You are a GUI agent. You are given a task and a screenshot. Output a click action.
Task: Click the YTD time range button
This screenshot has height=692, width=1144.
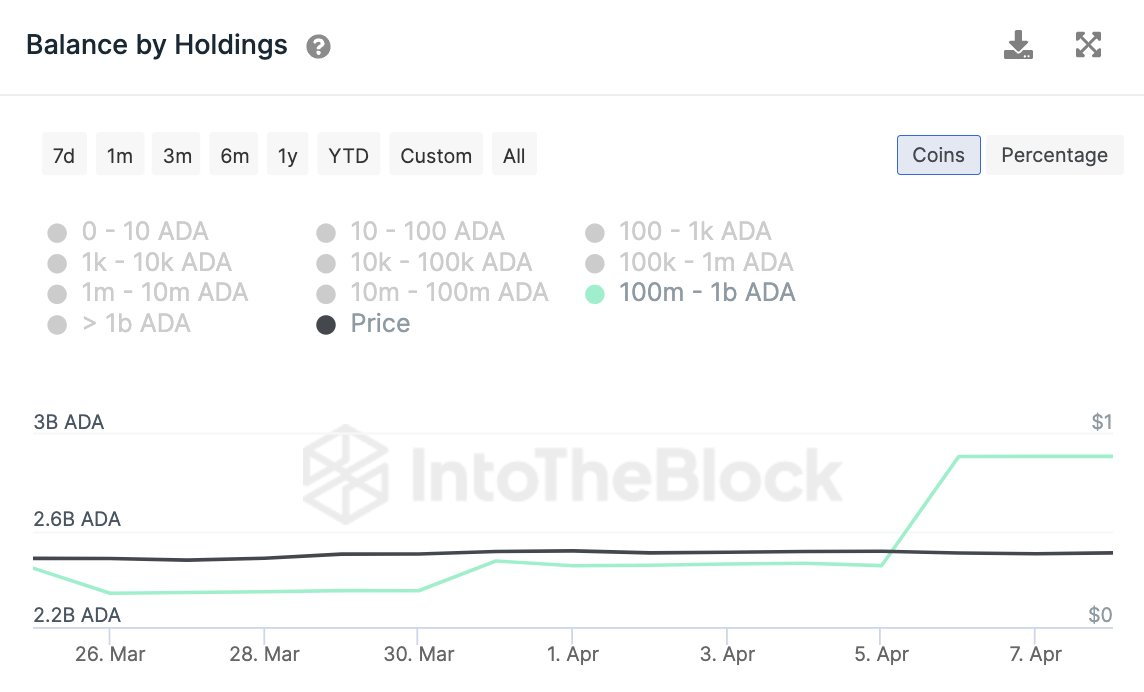(x=348, y=155)
